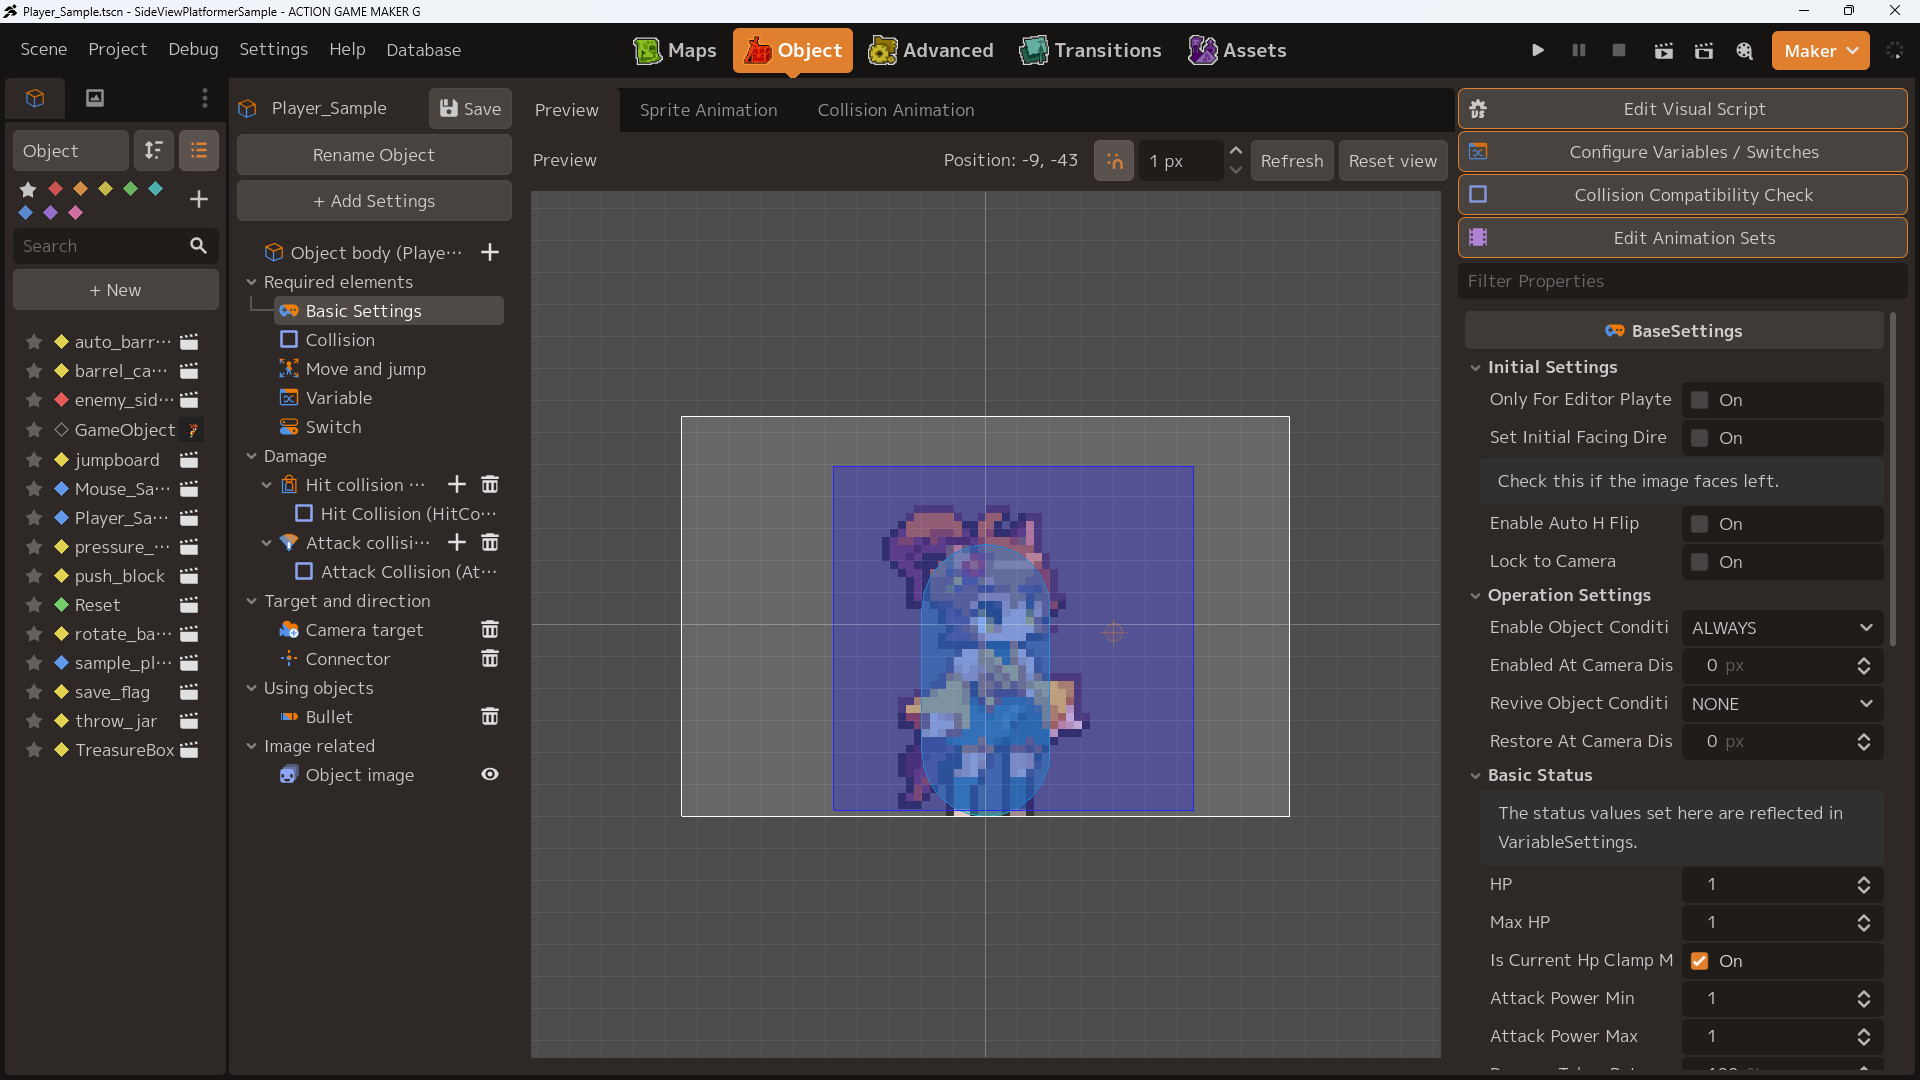Screen dimensions: 1920x1080
Task: Click the Save button
Action: 470,109
